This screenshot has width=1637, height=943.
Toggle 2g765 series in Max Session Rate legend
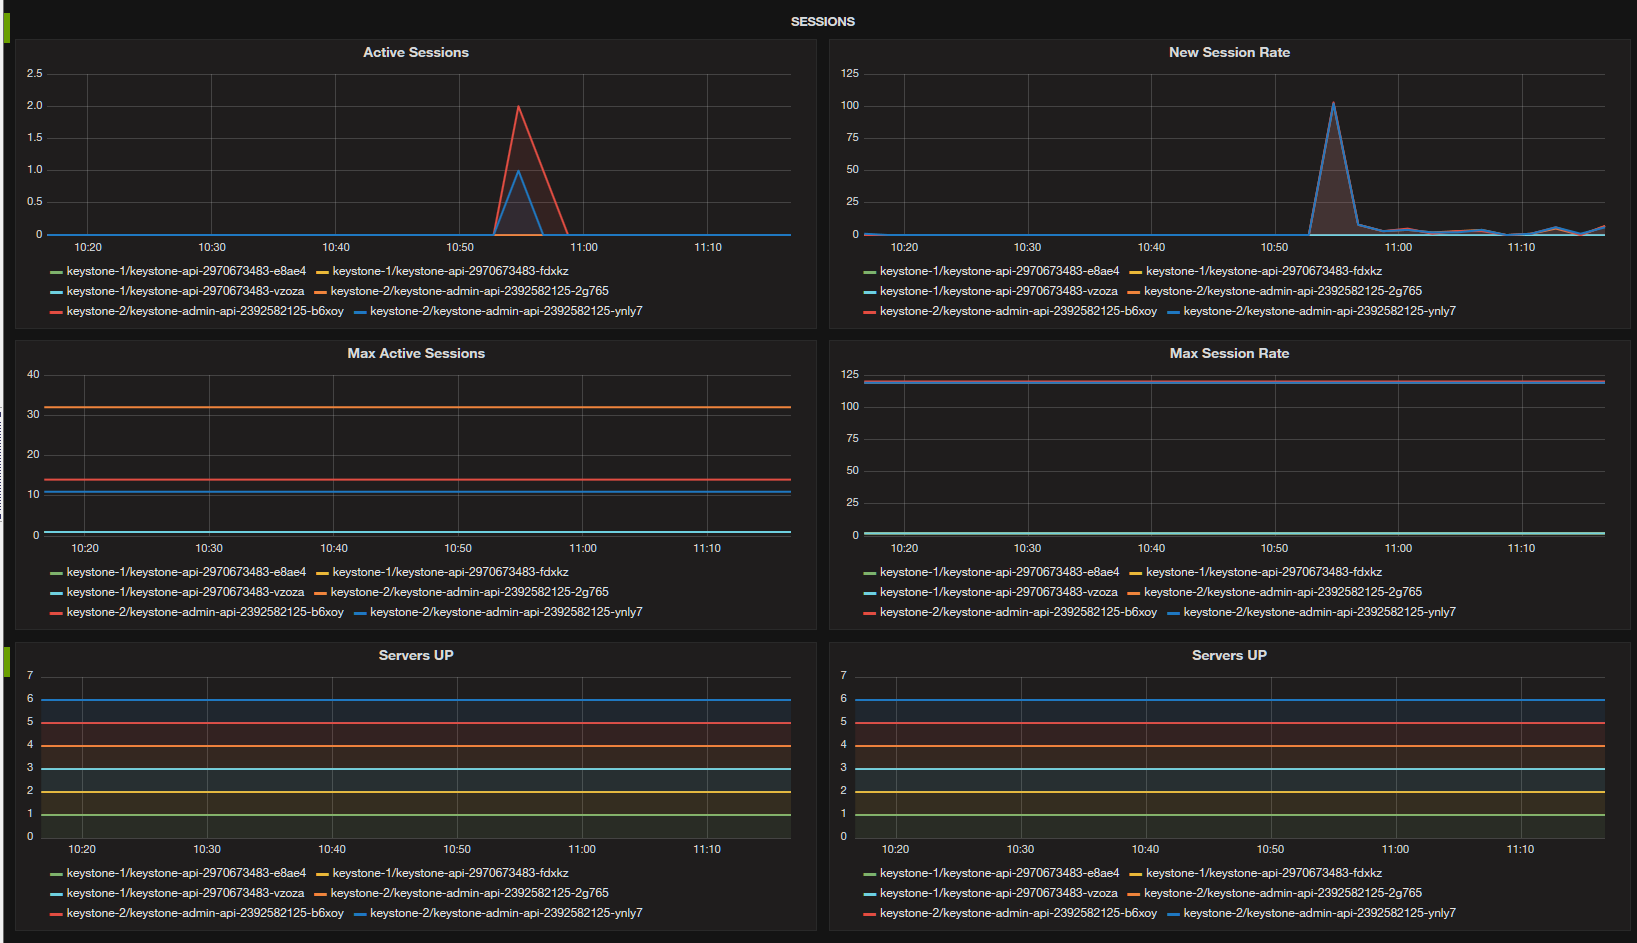point(1283,592)
